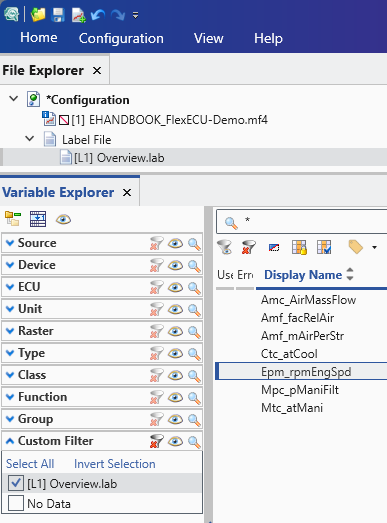
Task: Check the No Data checkbox
Action: 16,503
